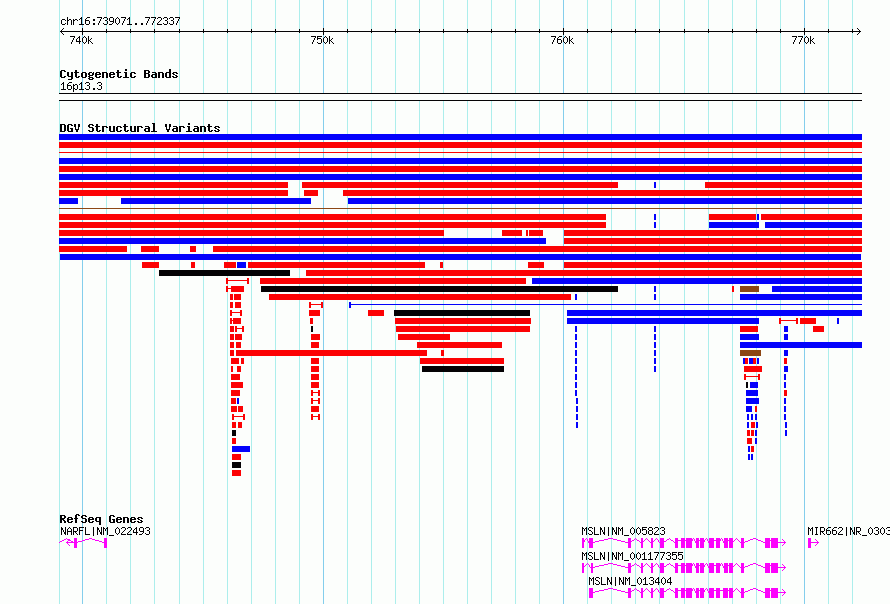Select the 740k ruler label

[81, 40]
